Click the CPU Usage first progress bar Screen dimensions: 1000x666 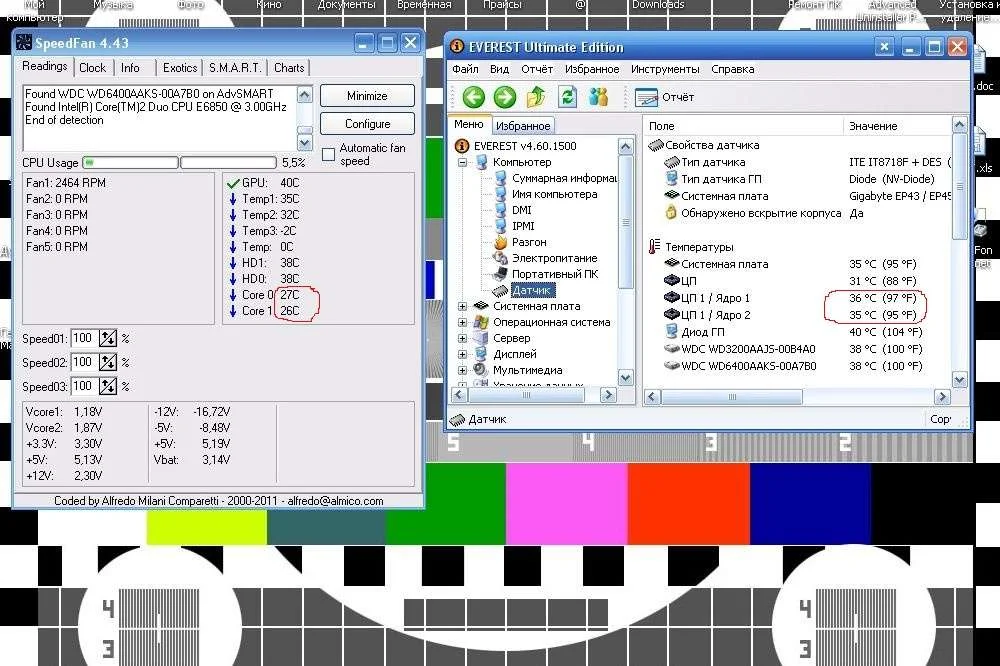click(x=130, y=163)
